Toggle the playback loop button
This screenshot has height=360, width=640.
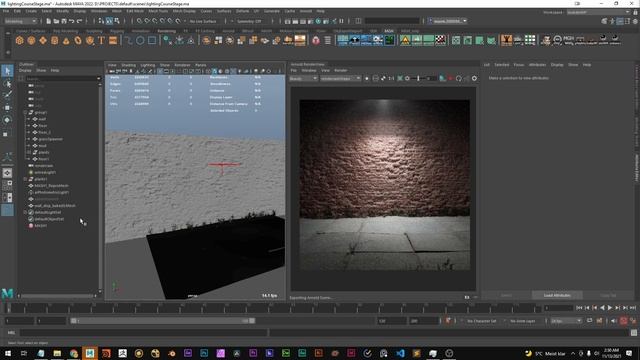[589, 321]
